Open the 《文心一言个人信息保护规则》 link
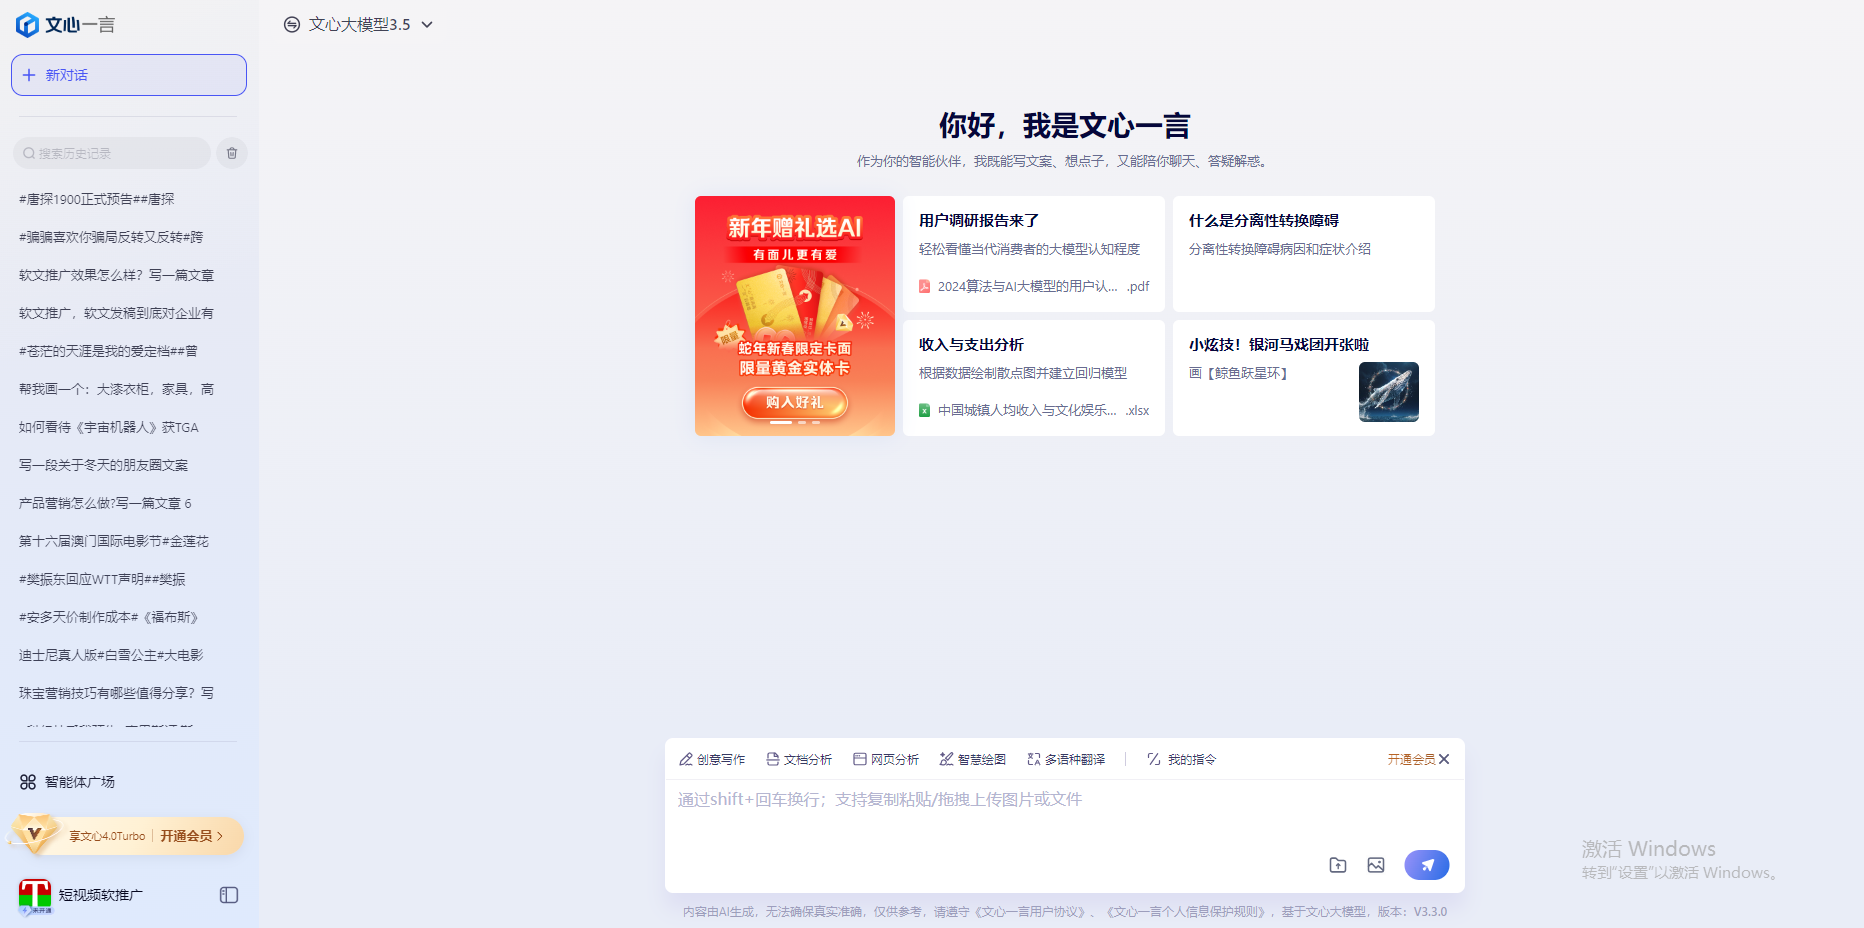Image resolution: width=1864 pixels, height=928 pixels. click(x=1186, y=912)
